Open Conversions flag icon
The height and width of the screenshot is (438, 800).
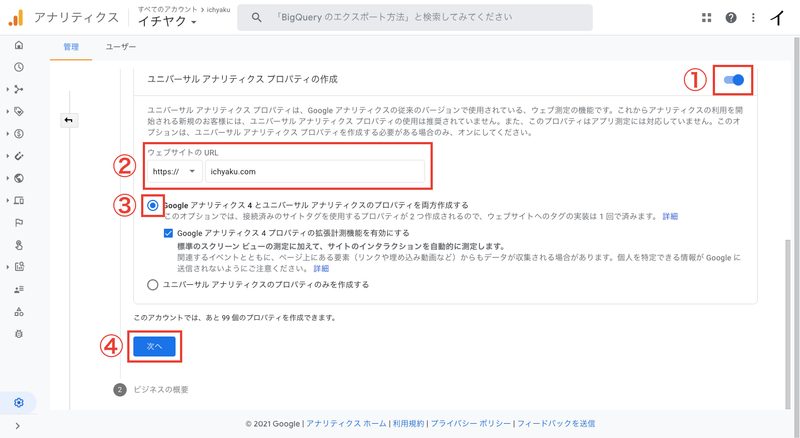click(x=19, y=223)
